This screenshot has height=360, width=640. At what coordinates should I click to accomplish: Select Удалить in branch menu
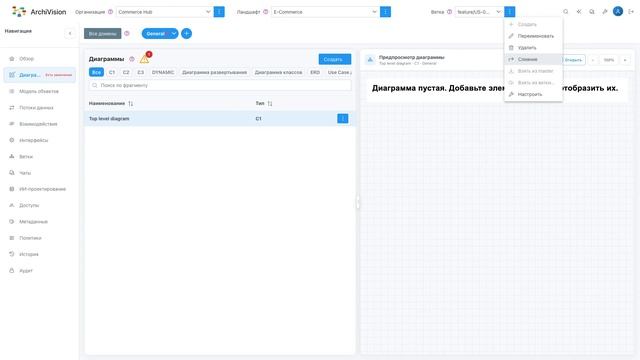click(533, 48)
